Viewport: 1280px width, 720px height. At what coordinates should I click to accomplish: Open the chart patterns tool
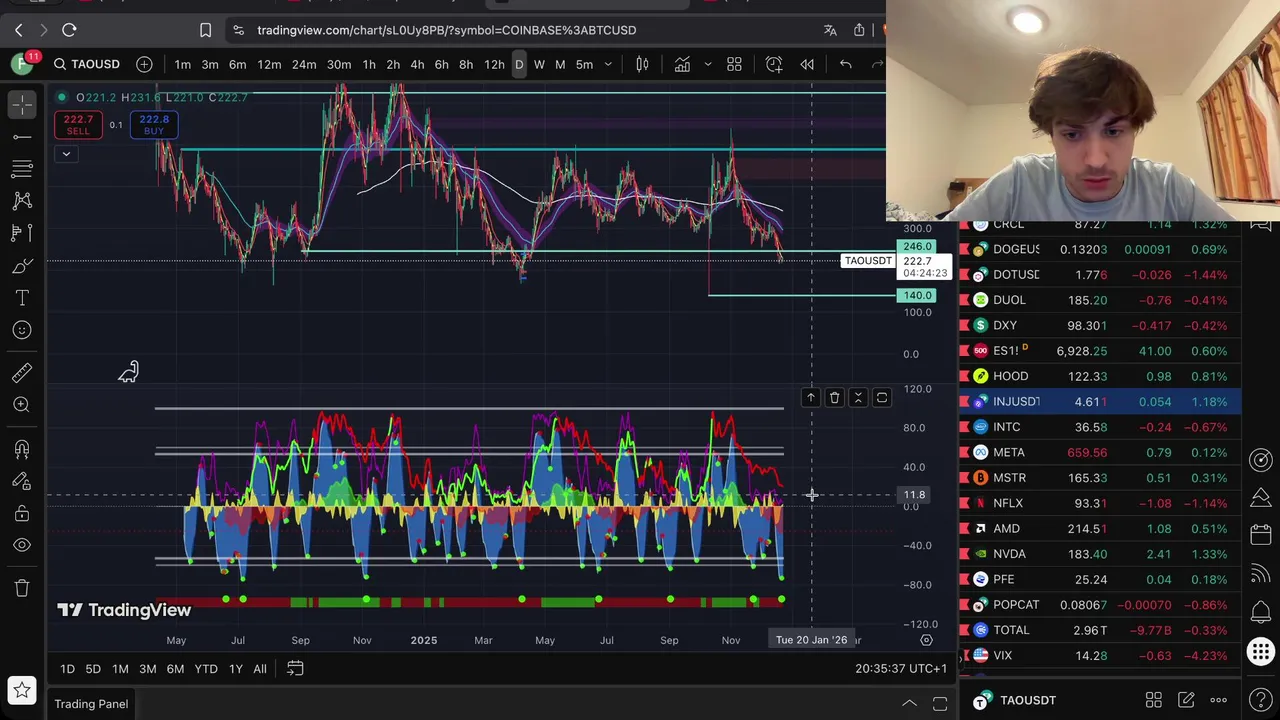coord(22,201)
